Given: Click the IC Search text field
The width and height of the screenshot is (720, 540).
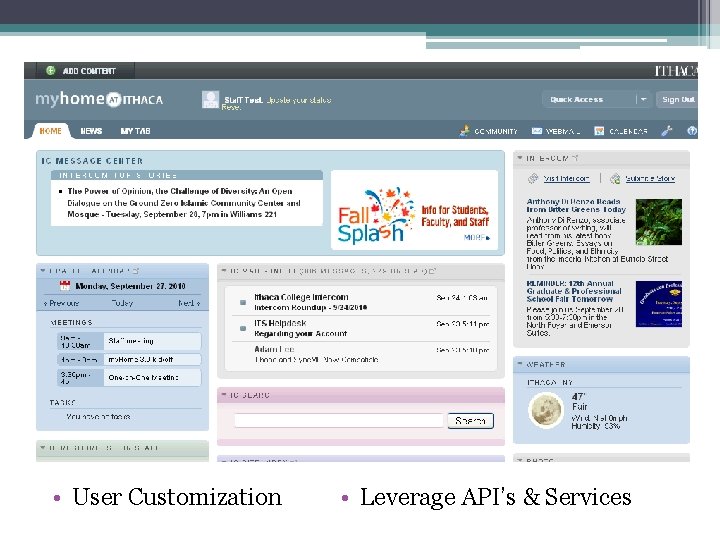Looking at the screenshot, I should click(339, 421).
